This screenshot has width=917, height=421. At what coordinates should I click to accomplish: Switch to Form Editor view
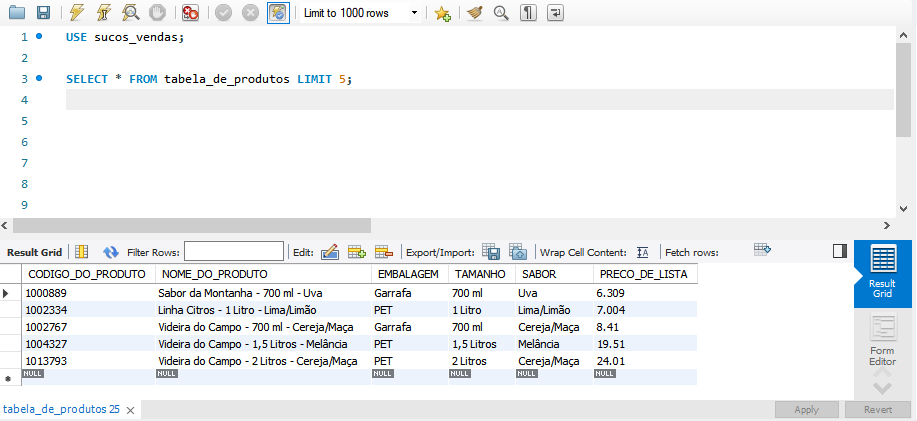click(882, 340)
